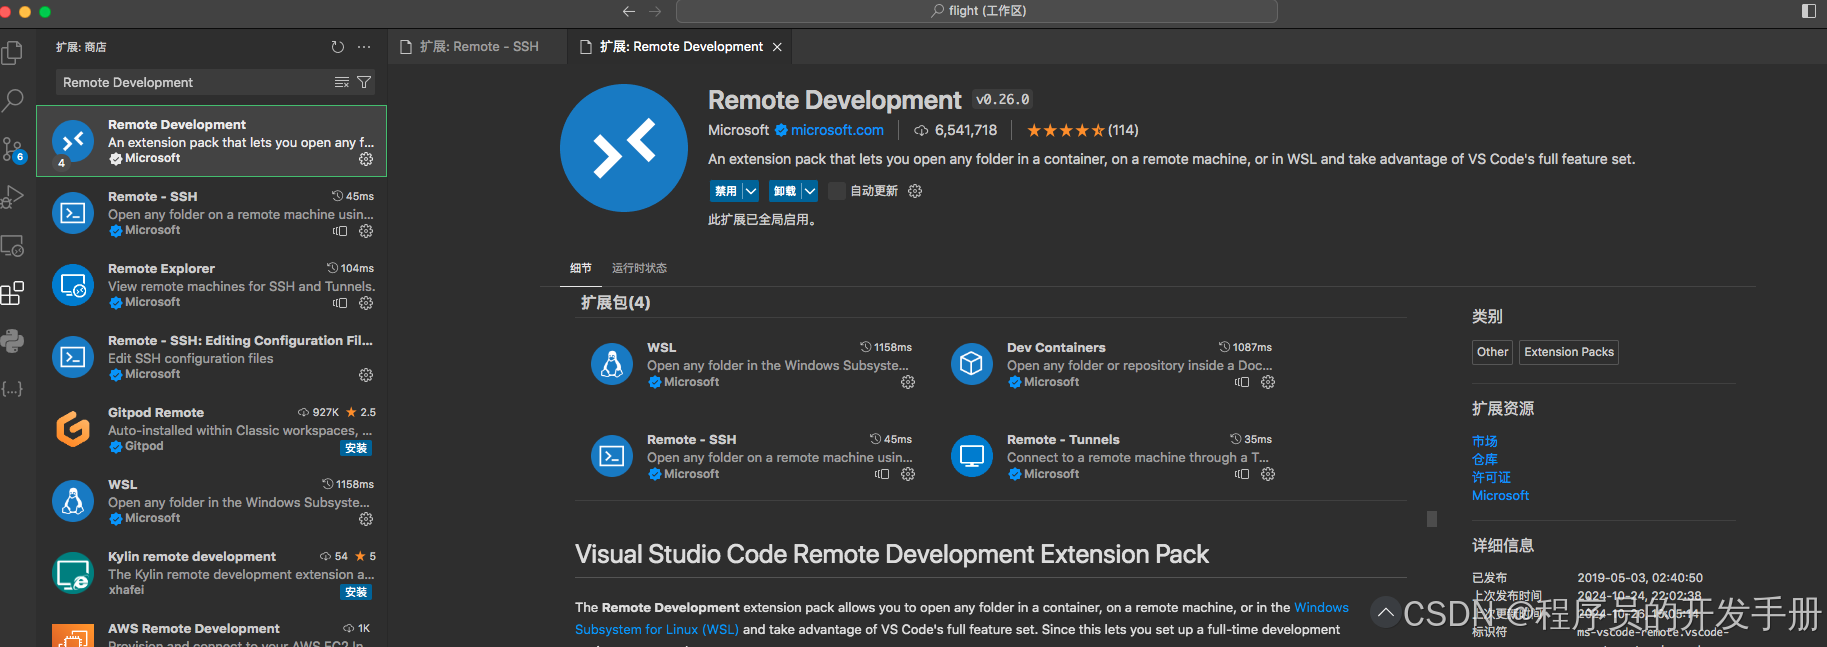Open manage gear for Remote - SSH in sidebar
This screenshot has width=1827, height=647.
(366, 231)
